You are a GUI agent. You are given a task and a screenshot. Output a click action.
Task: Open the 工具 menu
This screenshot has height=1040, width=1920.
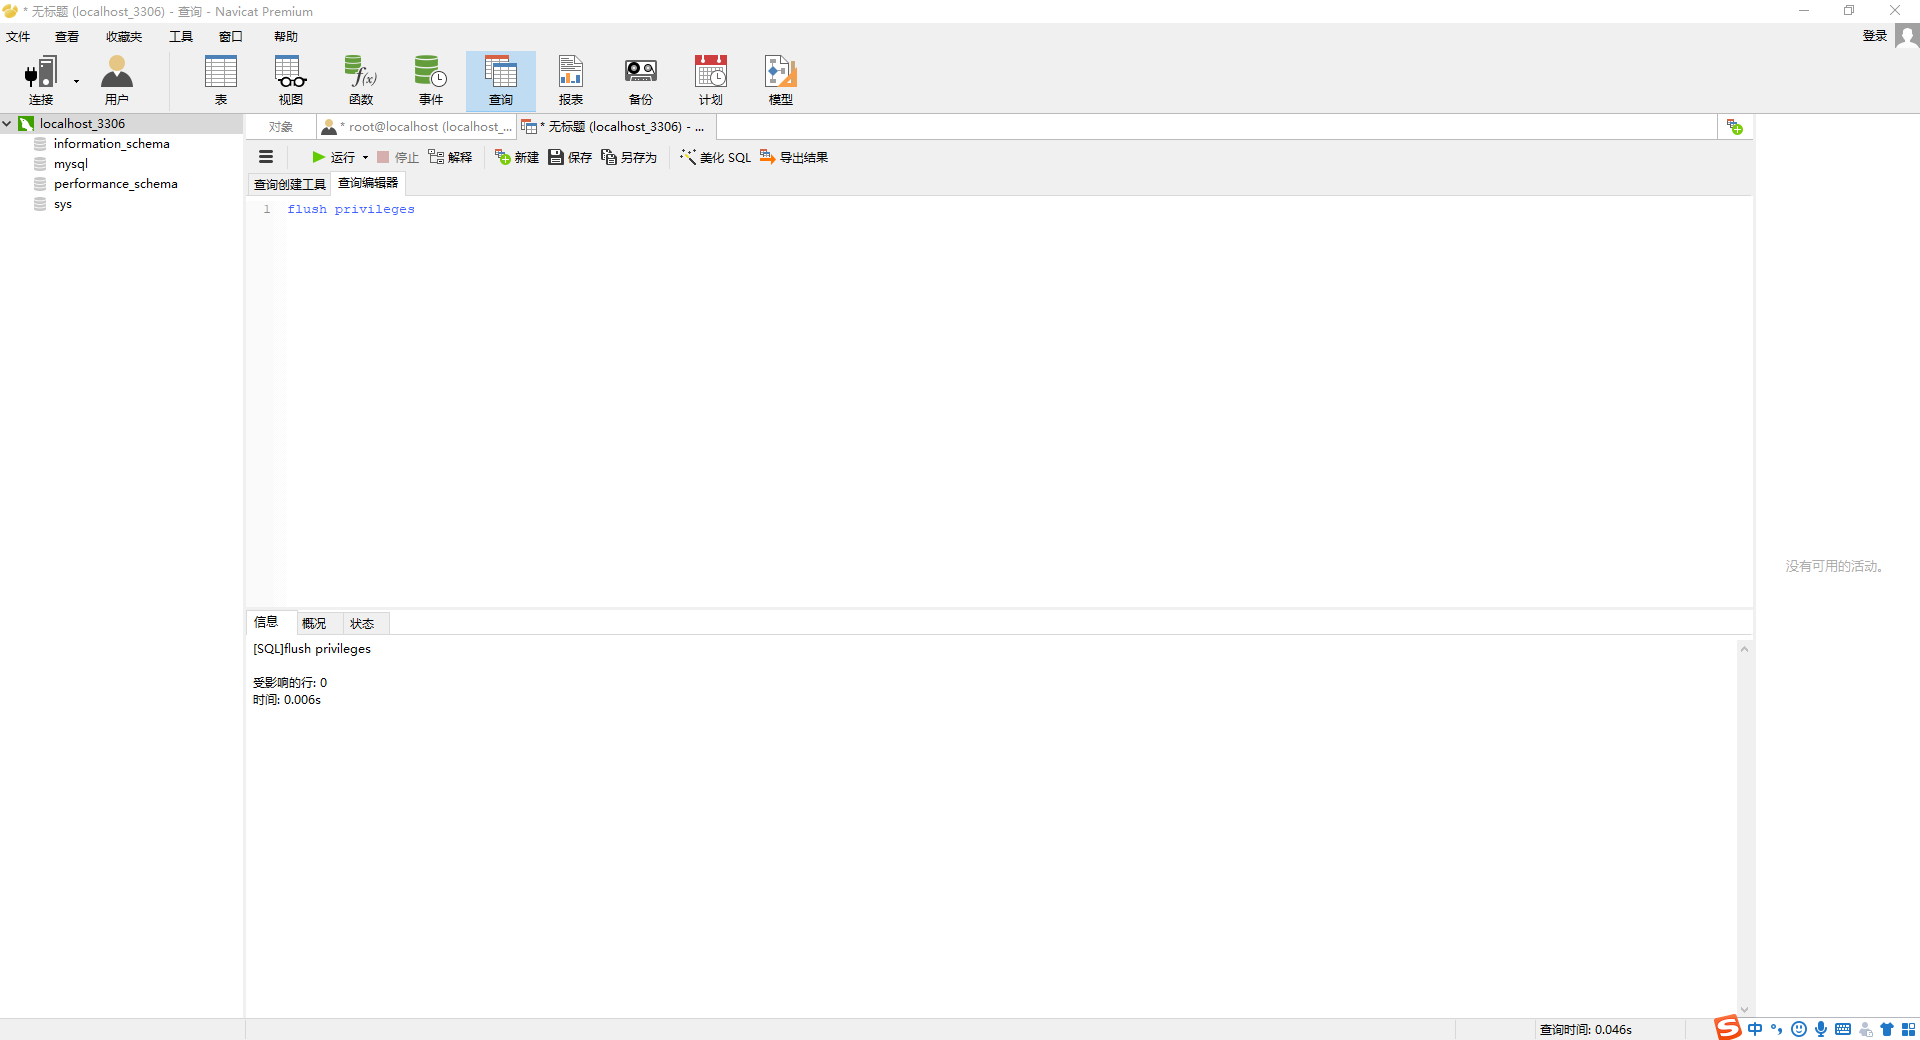click(180, 36)
